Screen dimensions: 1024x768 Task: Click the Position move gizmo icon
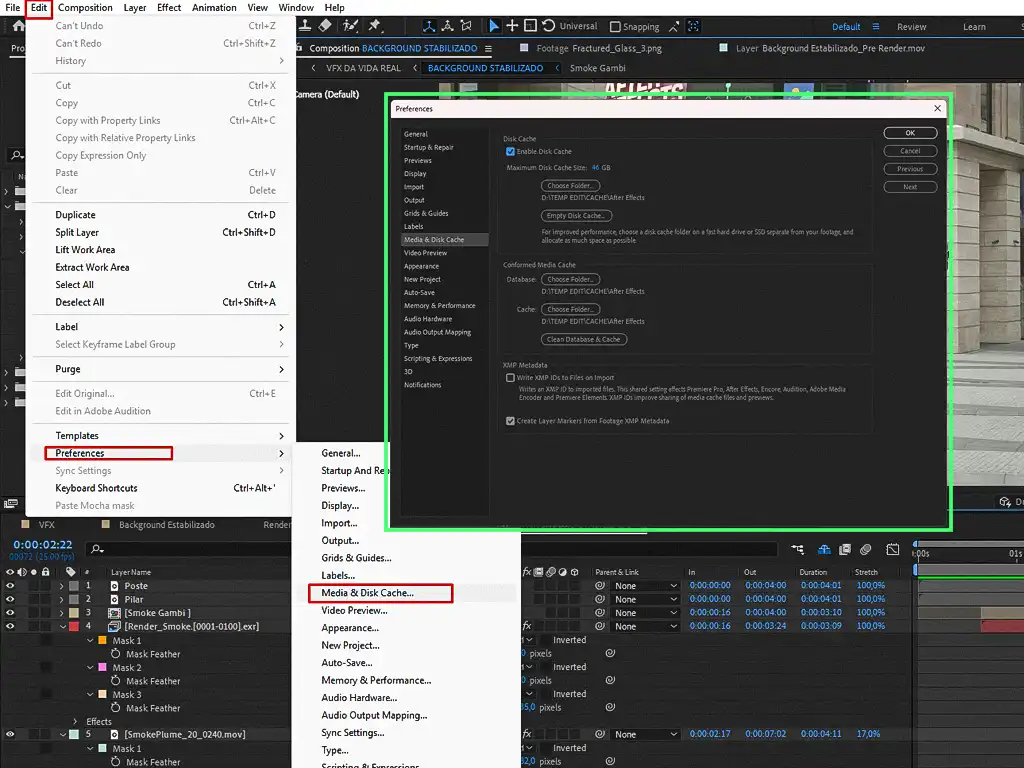[512, 25]
